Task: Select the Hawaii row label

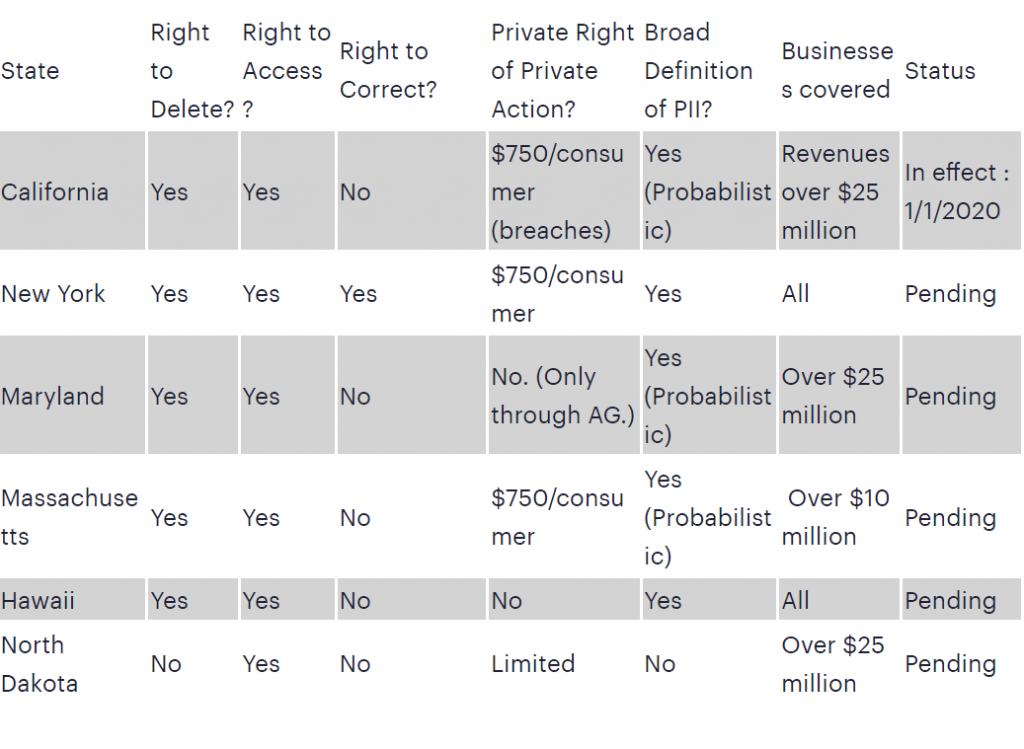Action: (38, 601)
